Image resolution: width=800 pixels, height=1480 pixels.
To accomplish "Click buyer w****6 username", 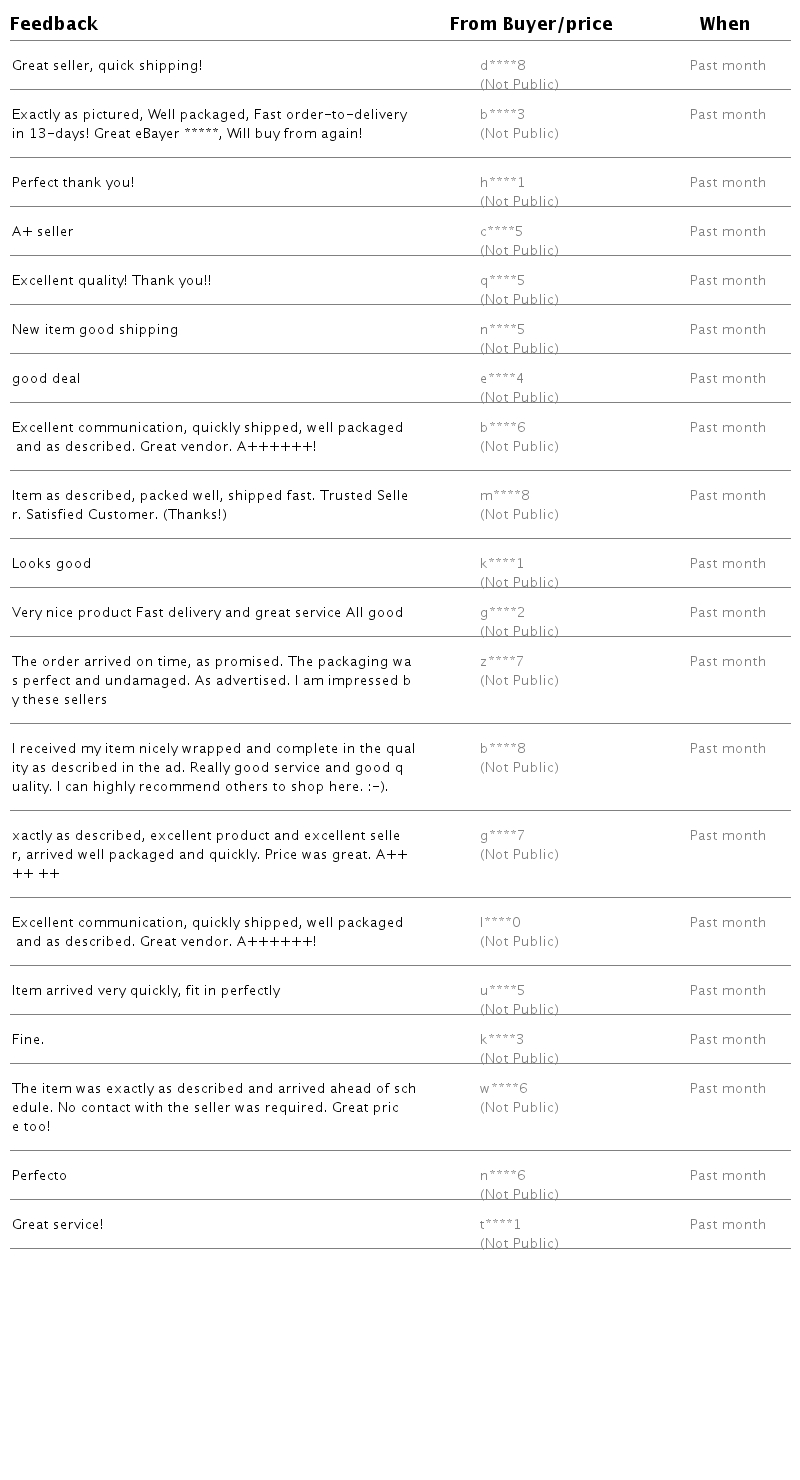I will [504, 1089].
